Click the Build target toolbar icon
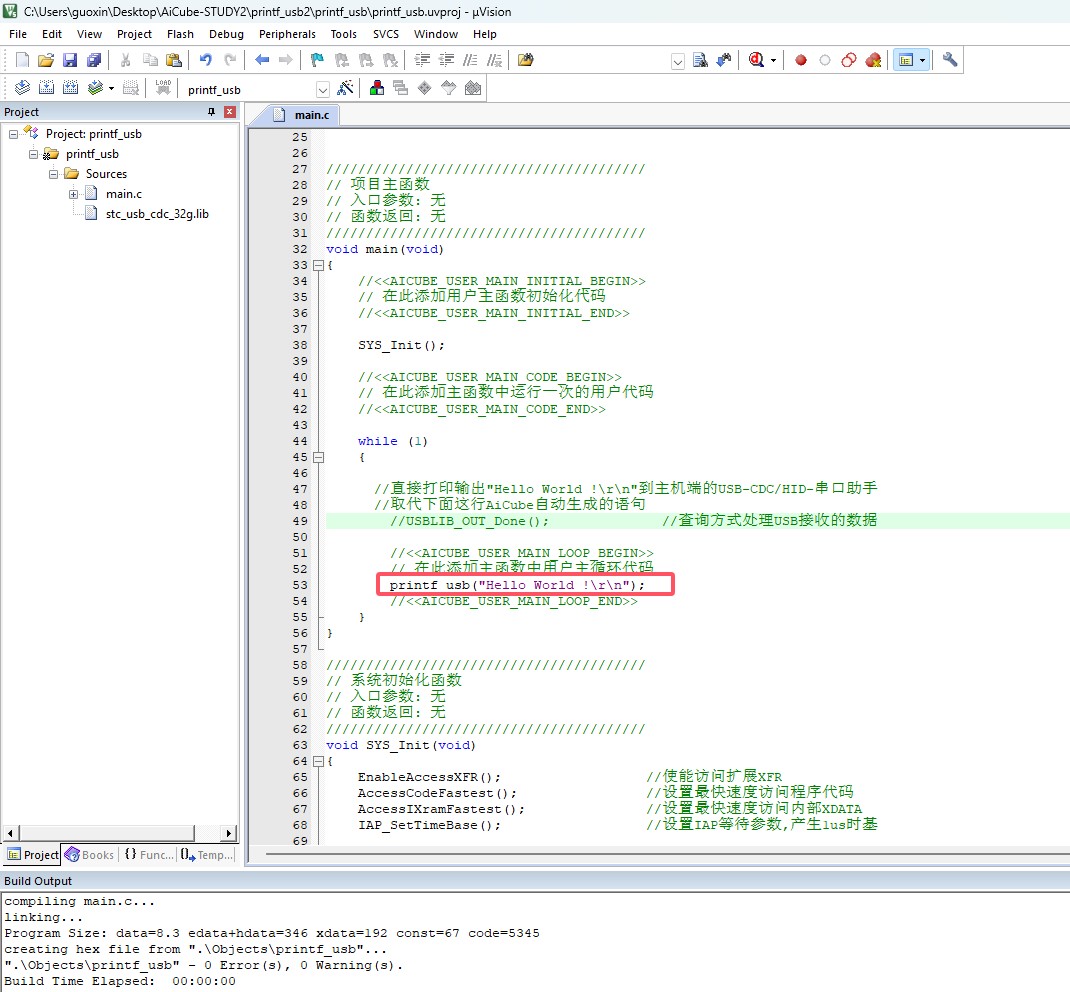Image resolution: width=1070 pixels, height=992 pixels. tap(46, 88)
